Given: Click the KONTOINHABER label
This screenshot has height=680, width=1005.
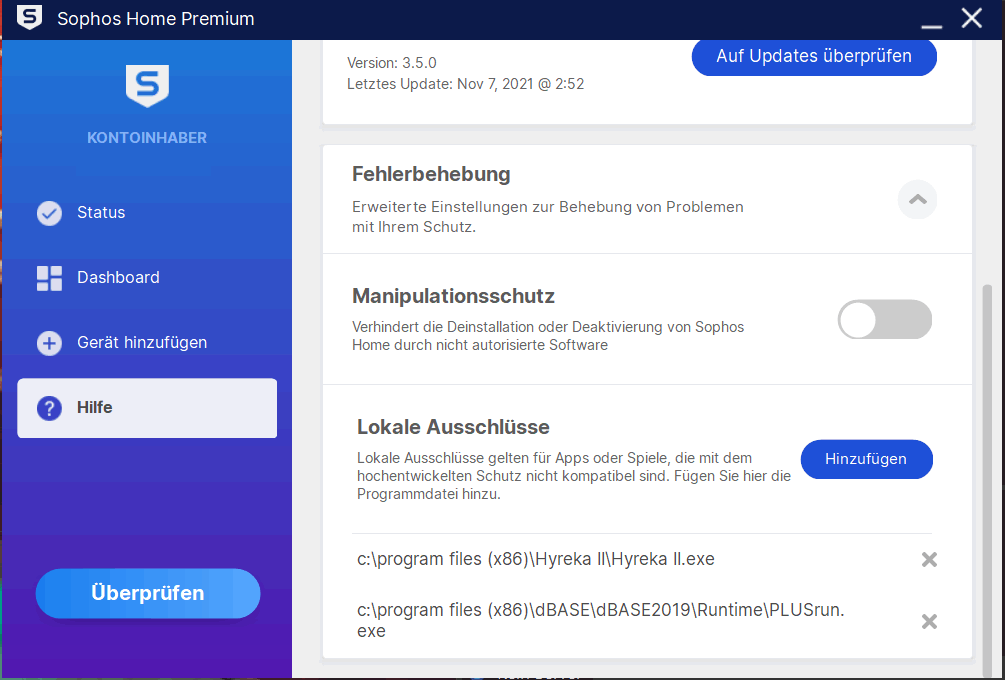Looking at the screenshot, I should coord(147,138).
